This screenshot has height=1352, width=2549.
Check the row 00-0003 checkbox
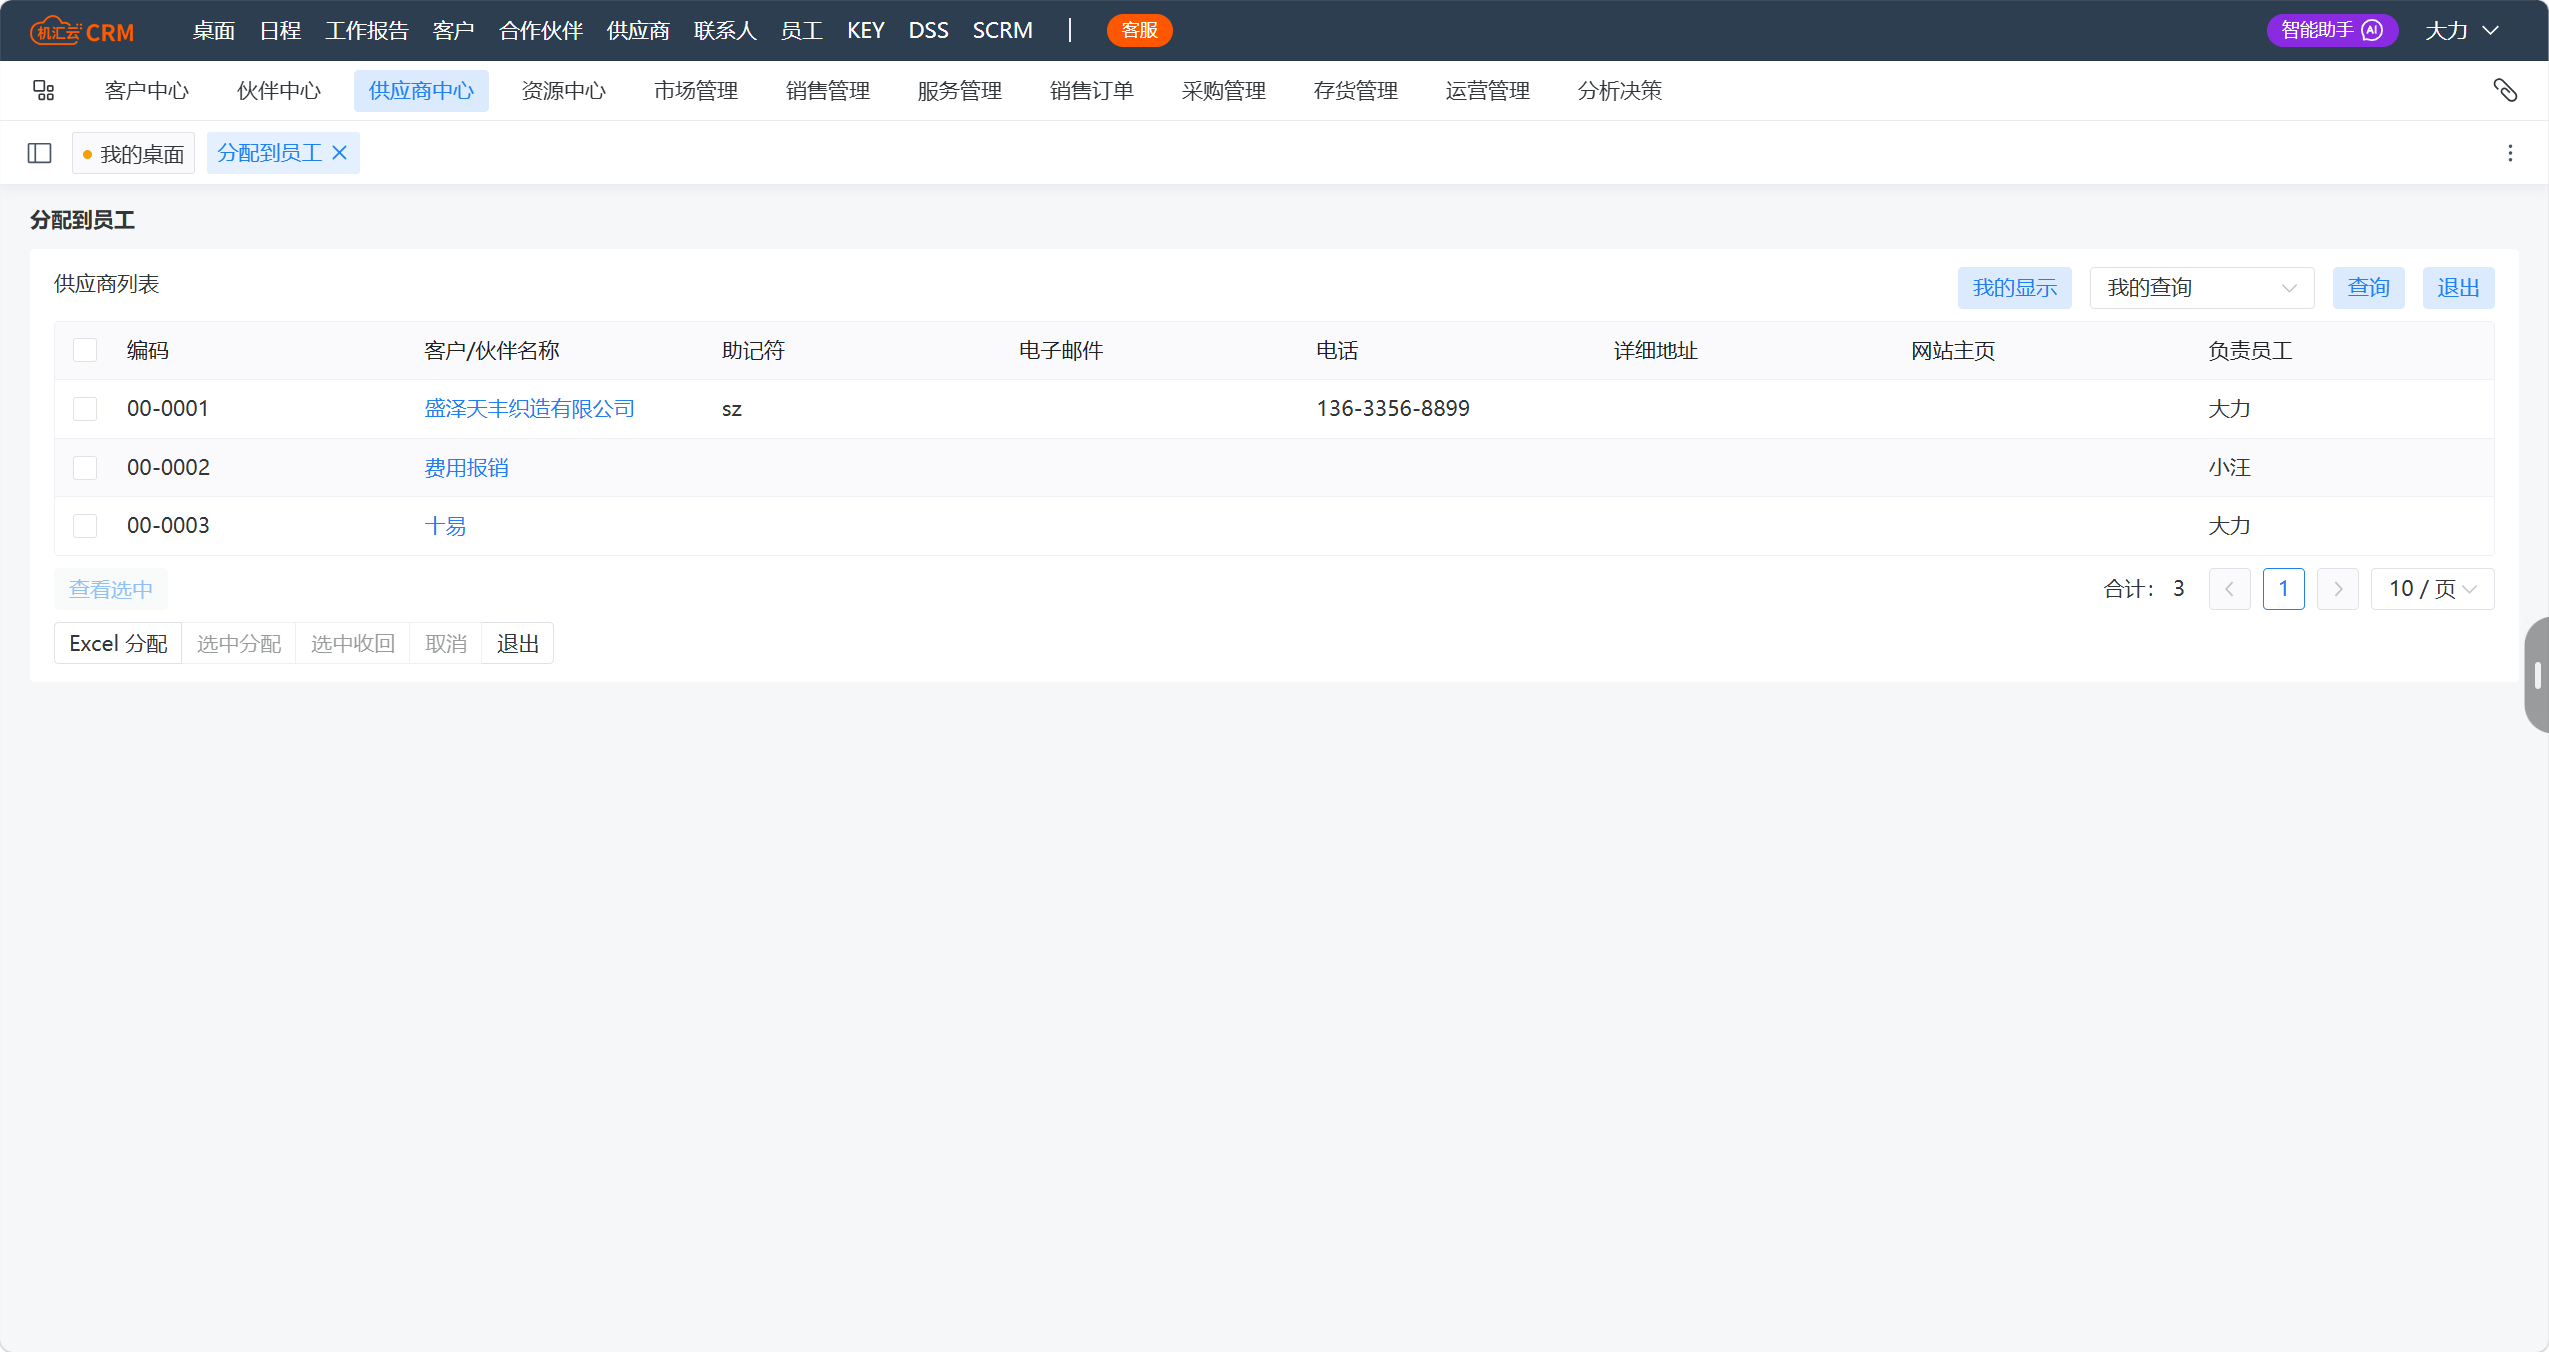point(85,526)
